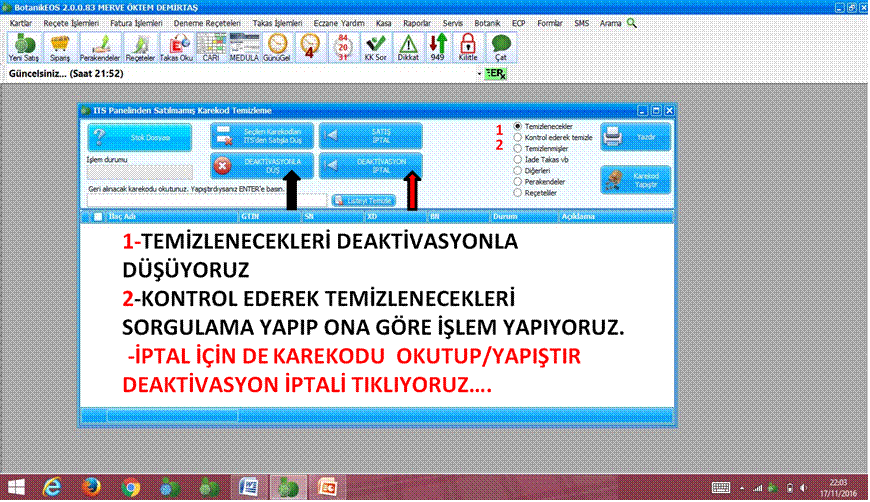This screenshot has height=502, width=870.
Task: Click the DEAKTİVASYON İPTAL button
Action: (x=371, y=163)
